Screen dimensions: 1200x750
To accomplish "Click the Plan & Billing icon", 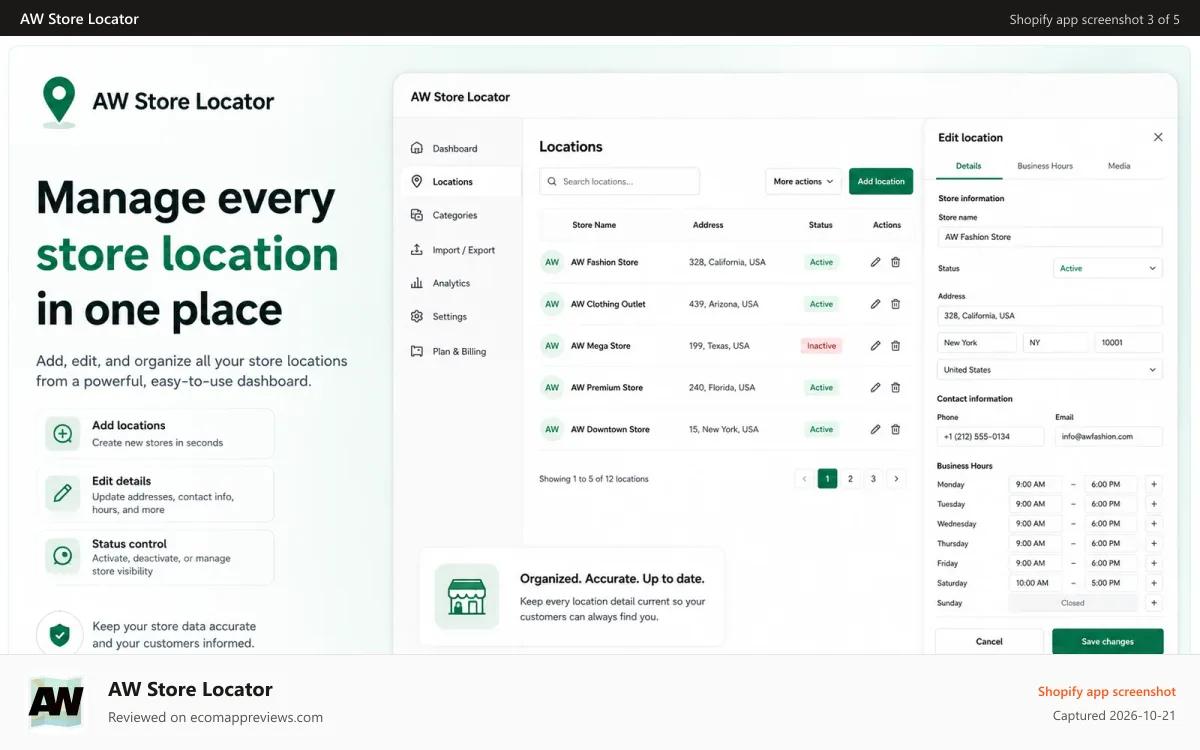I will coord(417,351).
